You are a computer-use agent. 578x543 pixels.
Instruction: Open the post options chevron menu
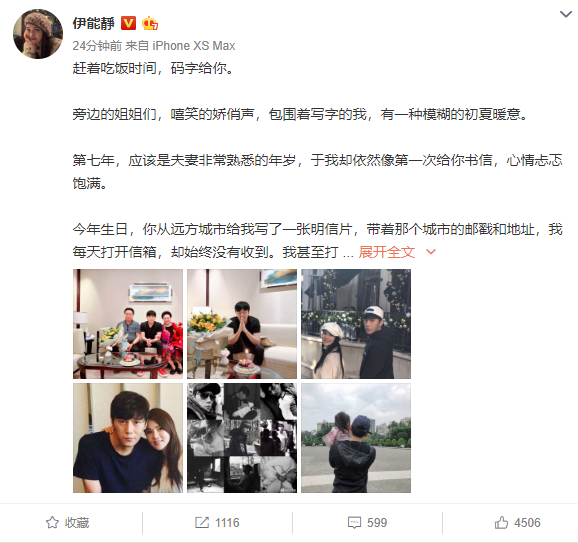tap(565, 14)
